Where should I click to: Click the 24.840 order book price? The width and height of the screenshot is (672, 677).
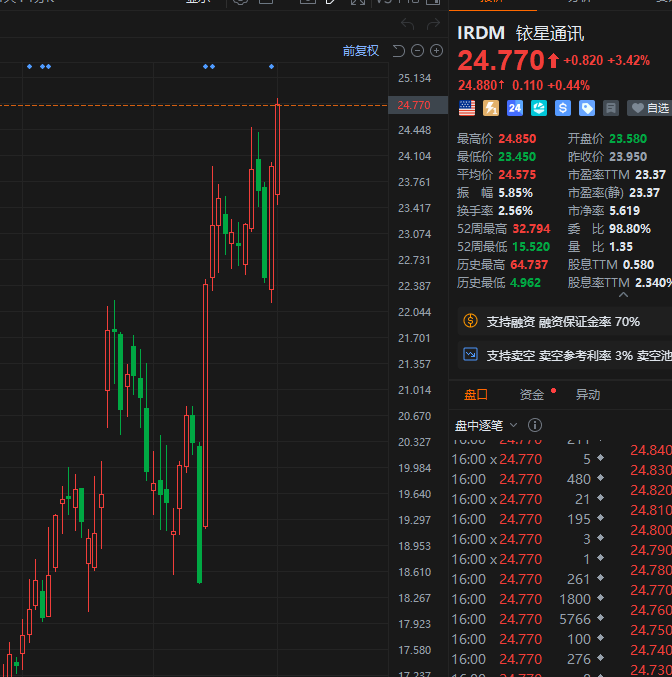pyautogui.click(x=650, y=450)
